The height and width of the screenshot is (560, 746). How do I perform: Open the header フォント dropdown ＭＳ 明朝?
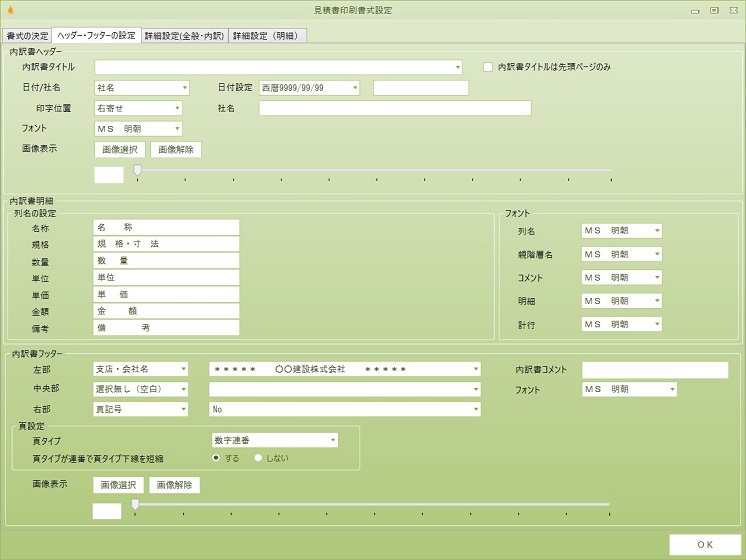[x=138, y=128]
